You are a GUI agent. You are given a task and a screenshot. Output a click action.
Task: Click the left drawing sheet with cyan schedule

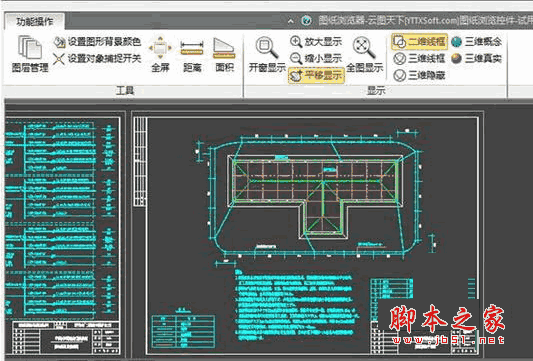63,236
